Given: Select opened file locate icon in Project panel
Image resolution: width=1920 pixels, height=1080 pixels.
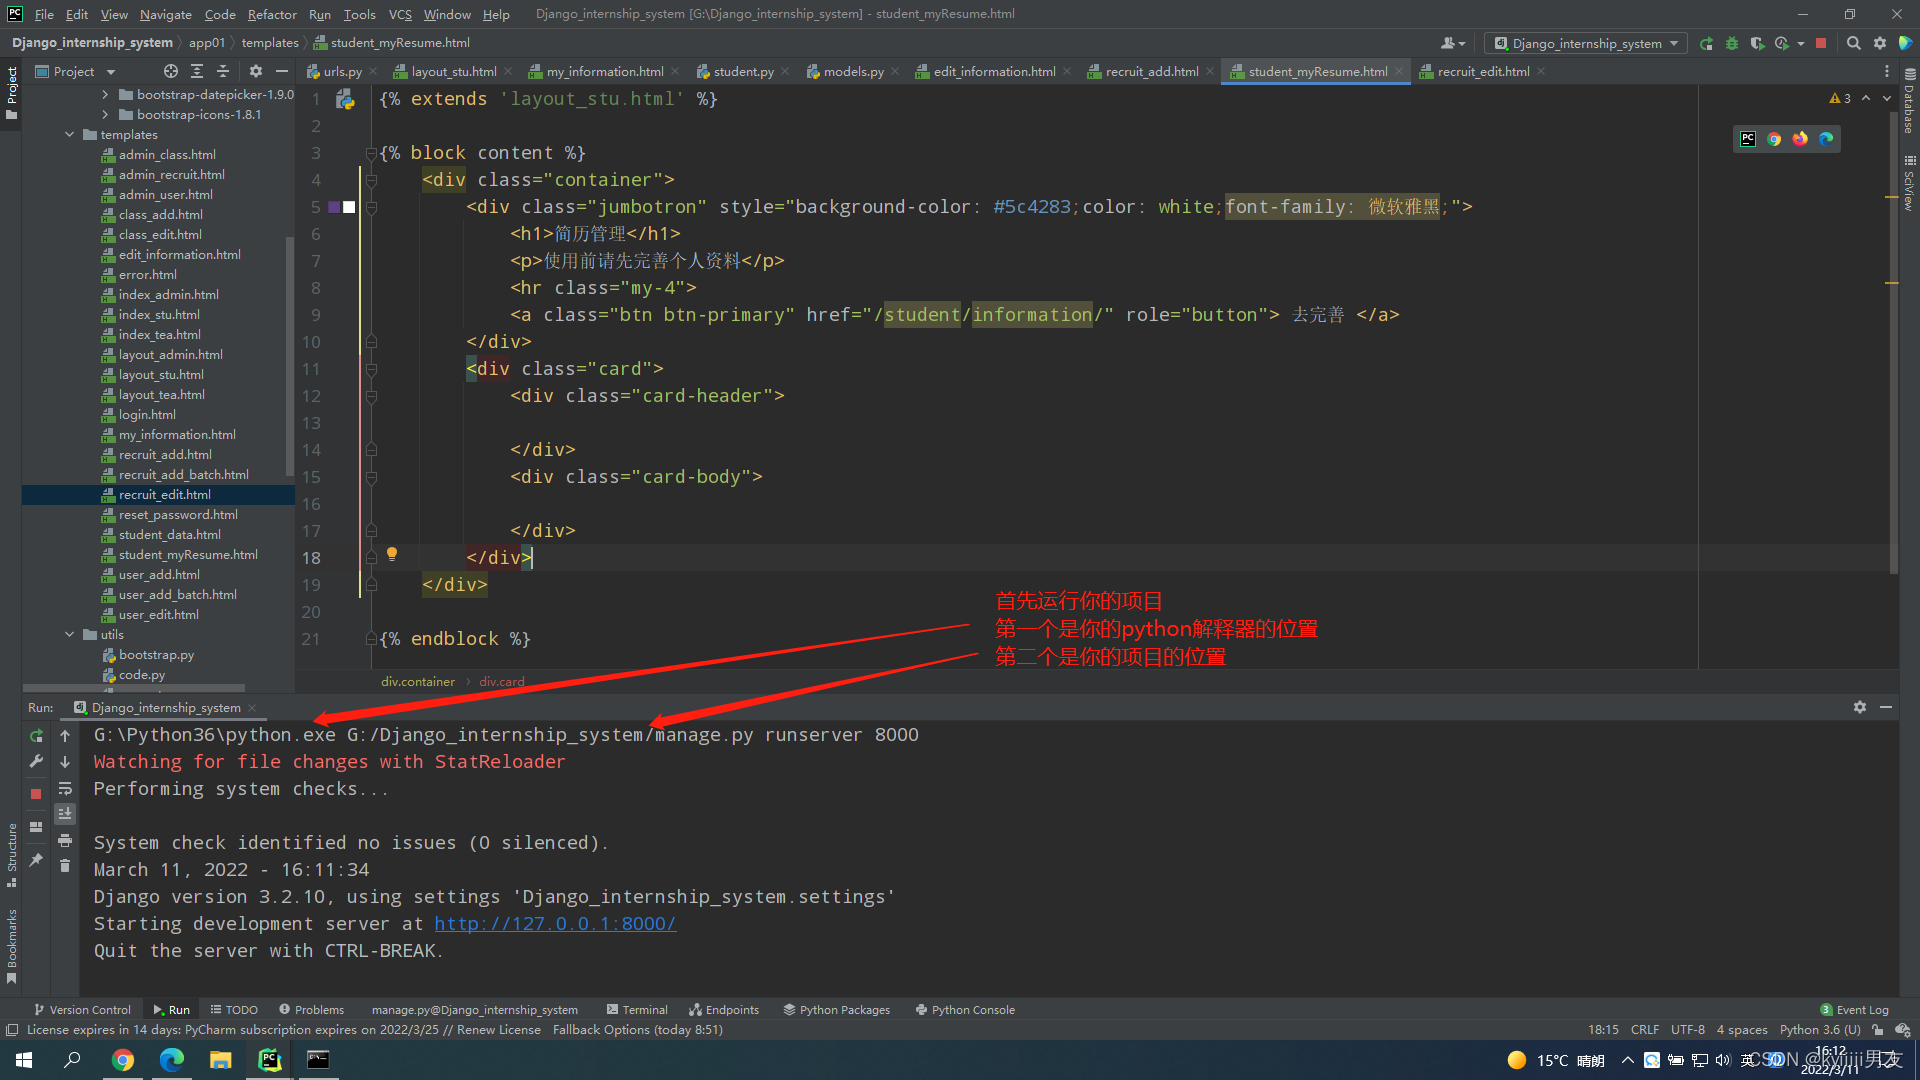Looking at the screenshot, I should point(171,71).
